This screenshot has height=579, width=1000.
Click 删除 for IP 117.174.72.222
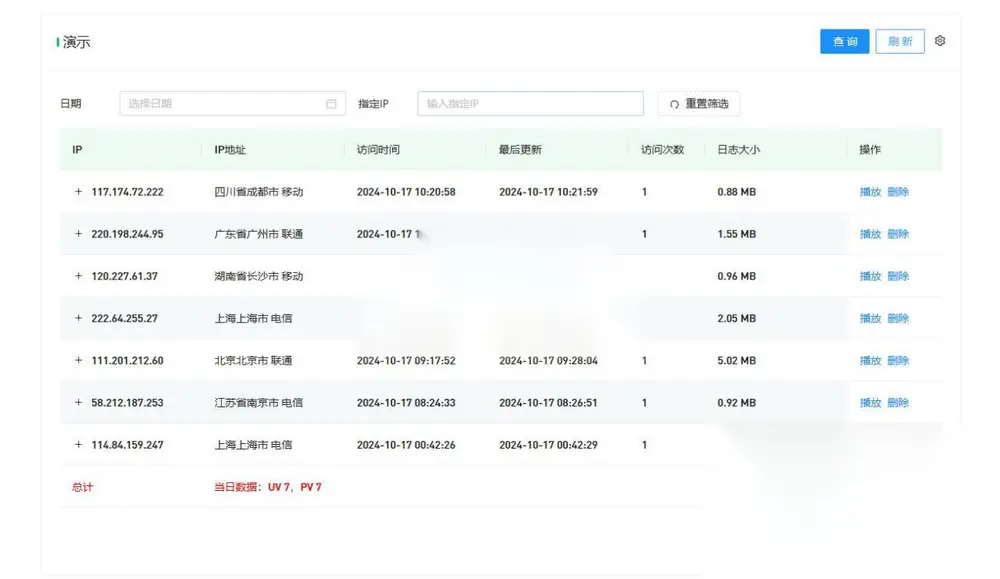(x=898, y=192)
